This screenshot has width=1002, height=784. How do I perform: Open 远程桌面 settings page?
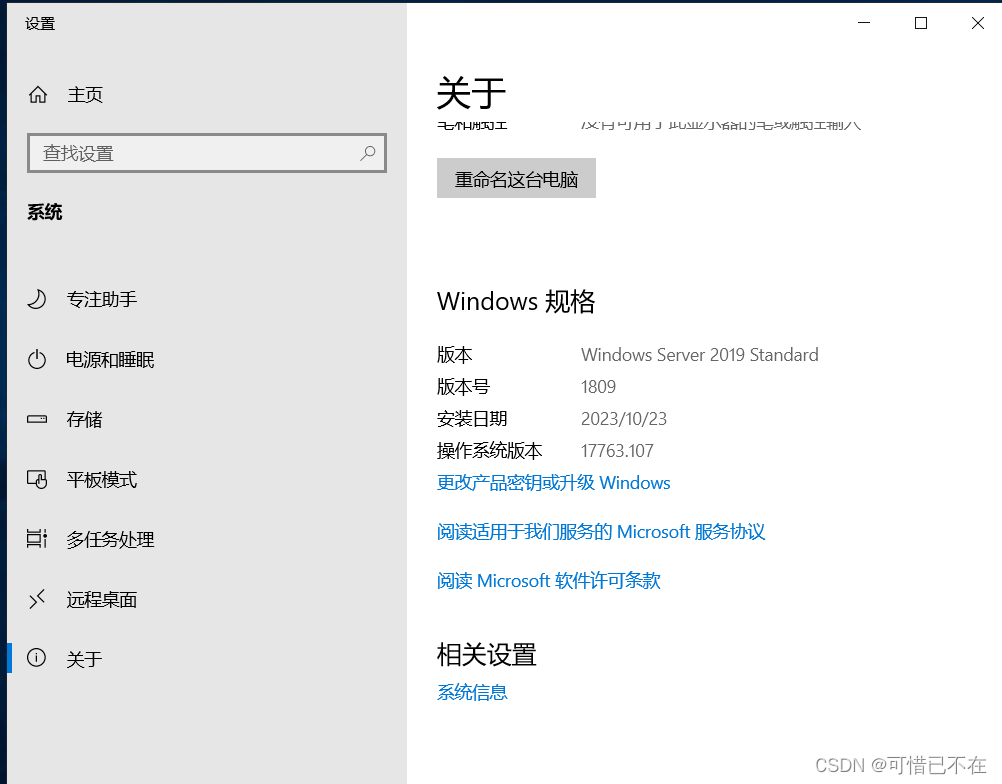102,599
